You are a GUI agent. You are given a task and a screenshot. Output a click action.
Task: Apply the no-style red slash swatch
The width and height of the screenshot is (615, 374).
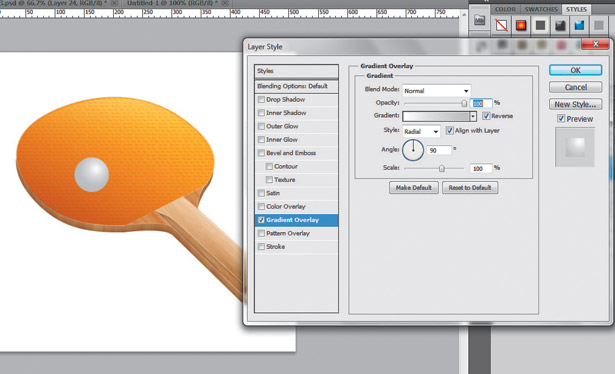[x=501, y=26]
